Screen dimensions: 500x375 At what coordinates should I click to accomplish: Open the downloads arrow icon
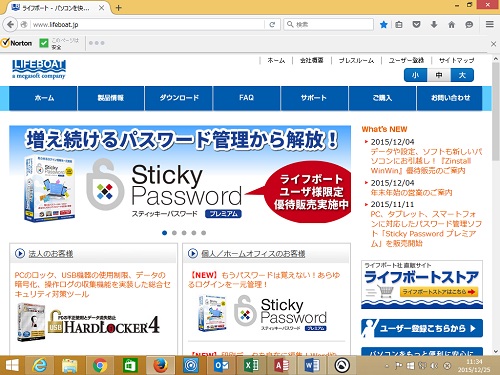(x=434, y=24)
